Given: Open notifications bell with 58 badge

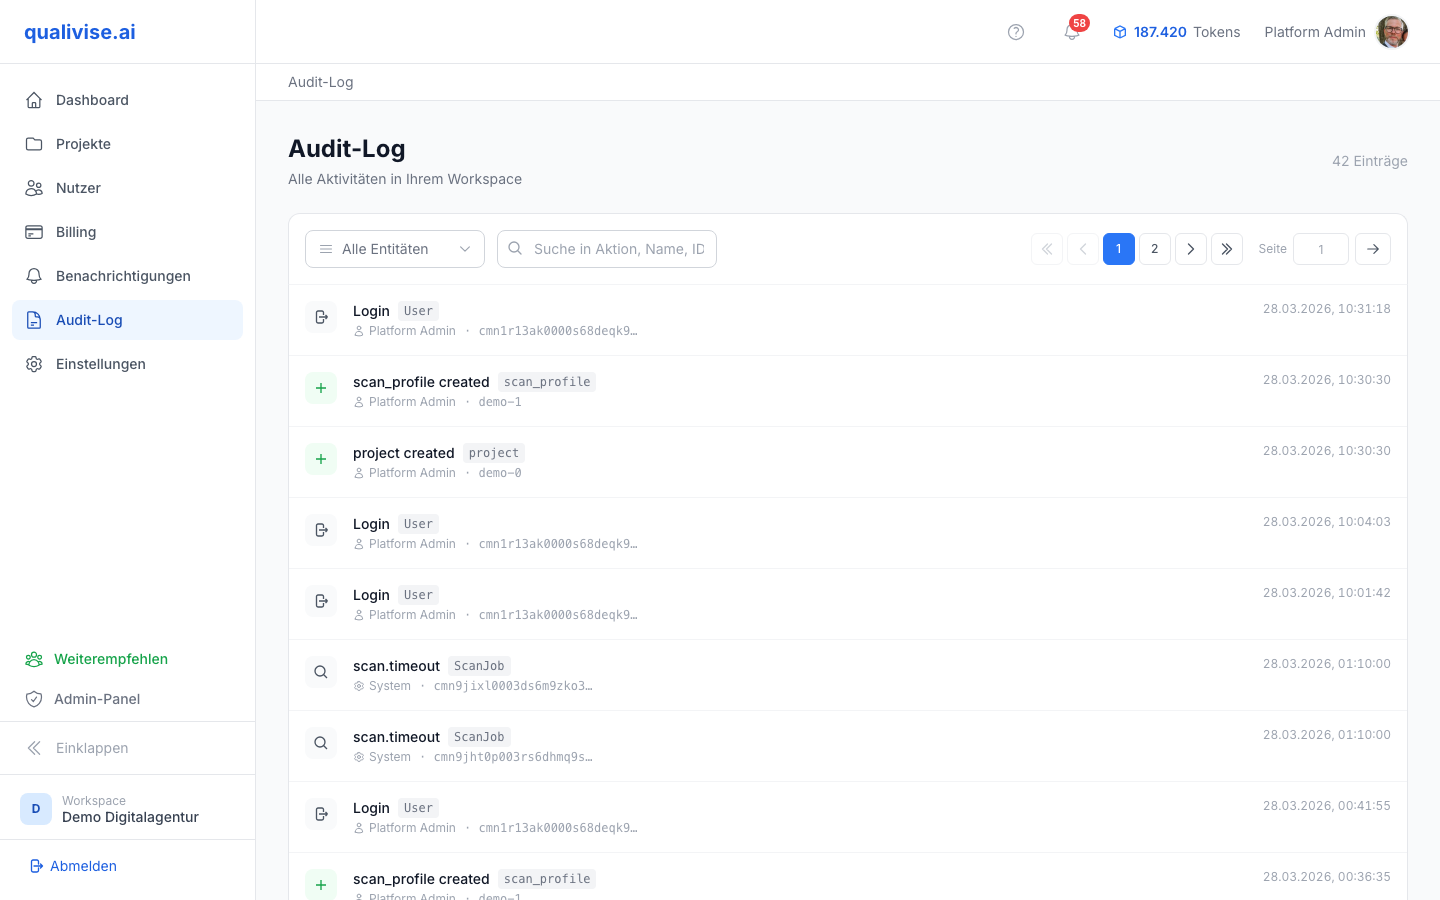Looking at the screenshot, I should [1072, 32].
